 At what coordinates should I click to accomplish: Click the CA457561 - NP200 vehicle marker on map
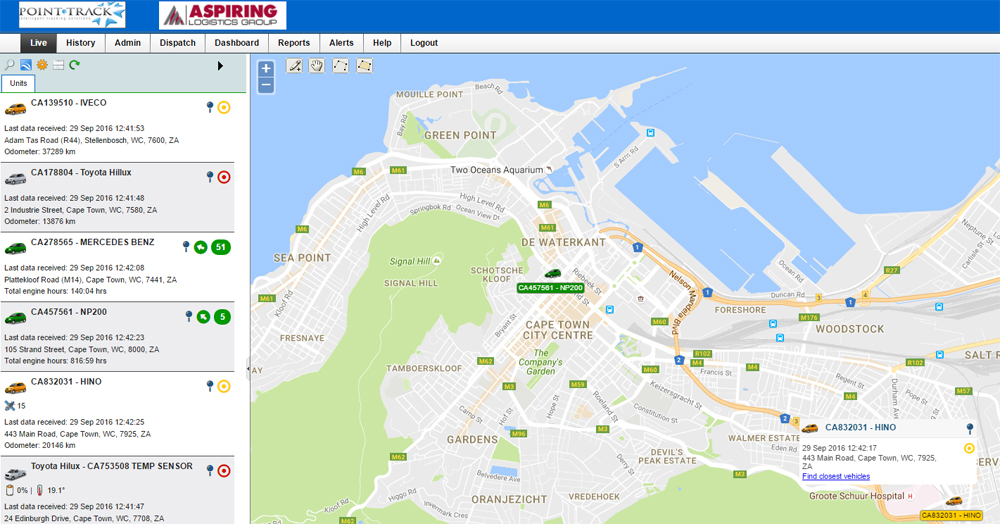pos(552,273)
